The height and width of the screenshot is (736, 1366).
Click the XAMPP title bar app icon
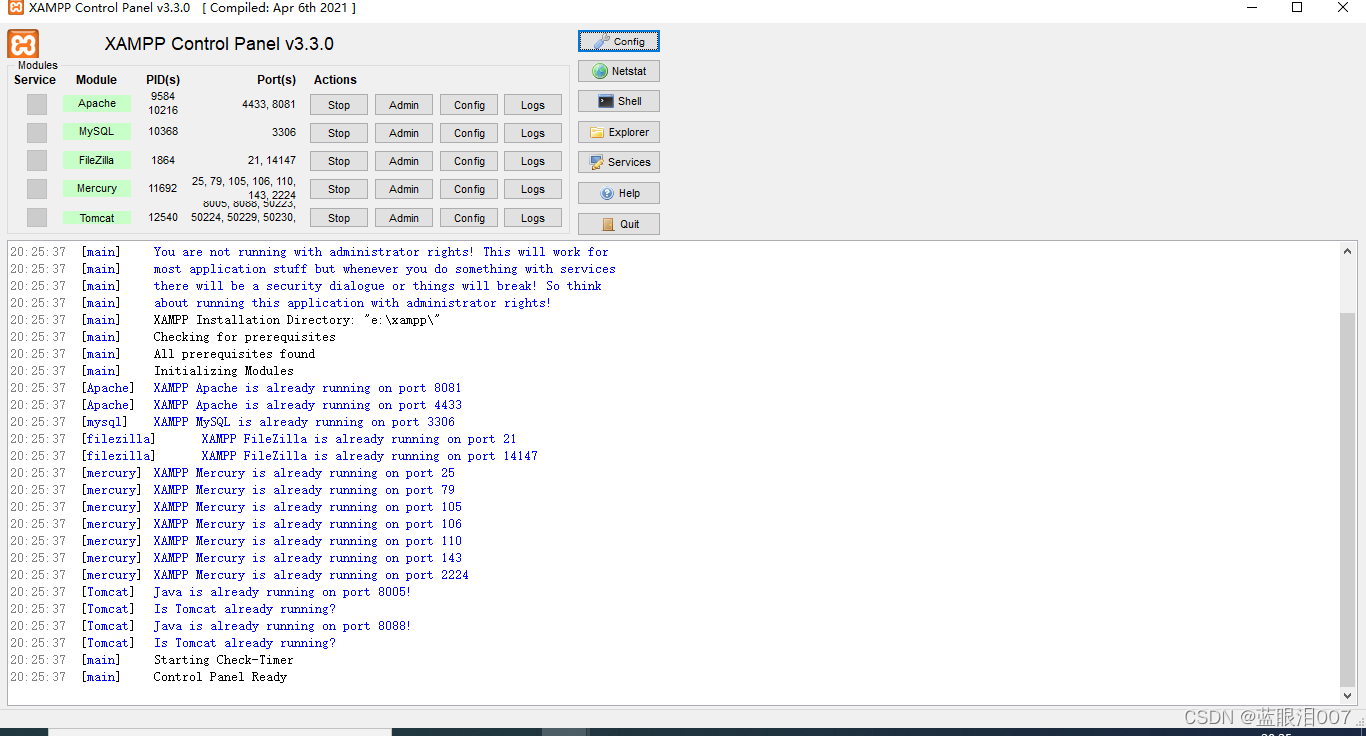(16, 8)
